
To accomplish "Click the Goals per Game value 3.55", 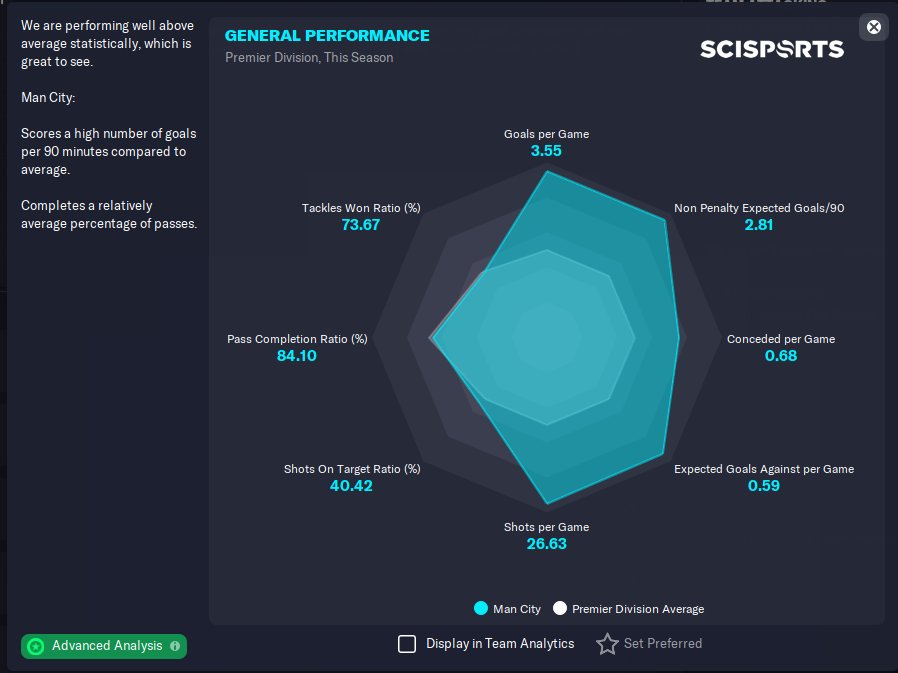I will pos(546,151).
